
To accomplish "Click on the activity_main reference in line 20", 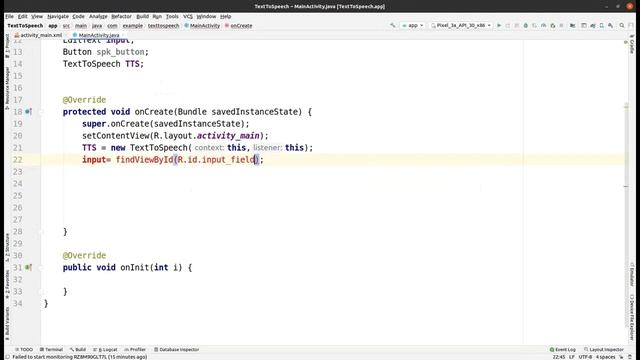I will [x=228, y=136].
